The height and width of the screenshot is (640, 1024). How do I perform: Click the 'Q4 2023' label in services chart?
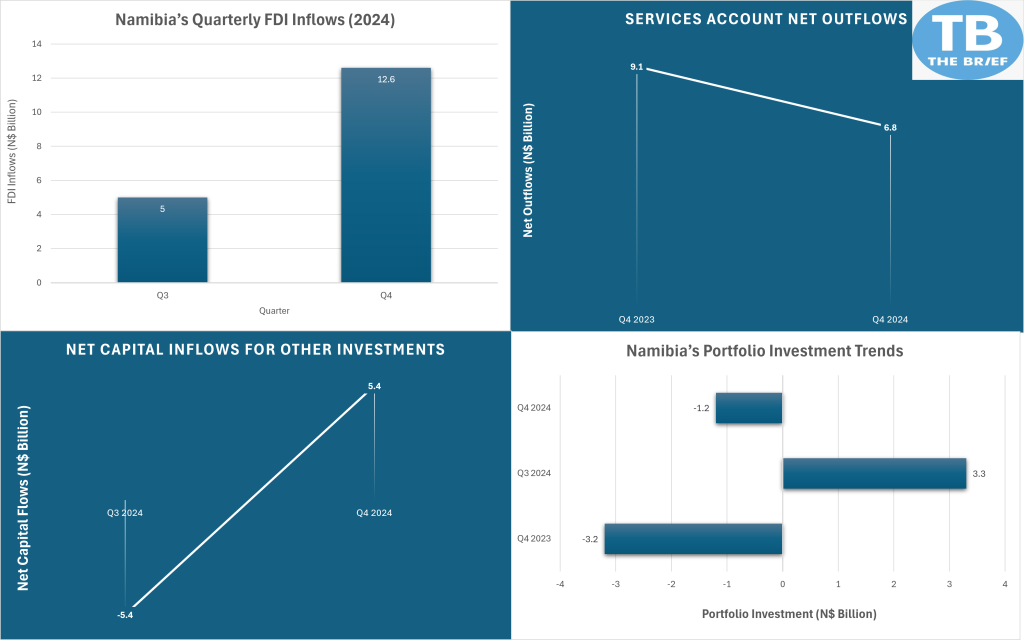(x=637, y=319)
